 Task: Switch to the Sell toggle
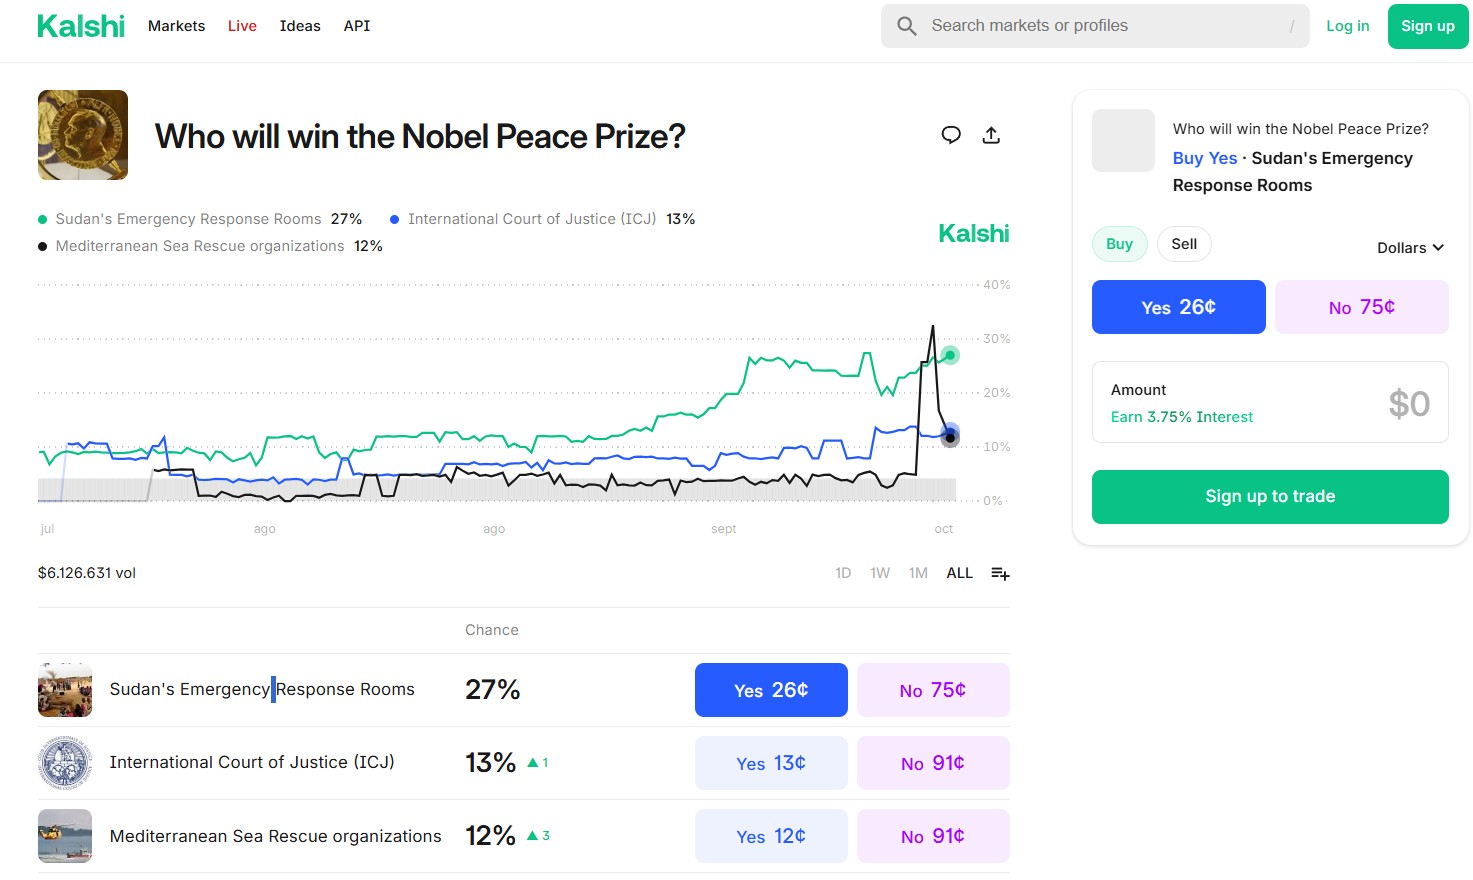(1184, 244)
